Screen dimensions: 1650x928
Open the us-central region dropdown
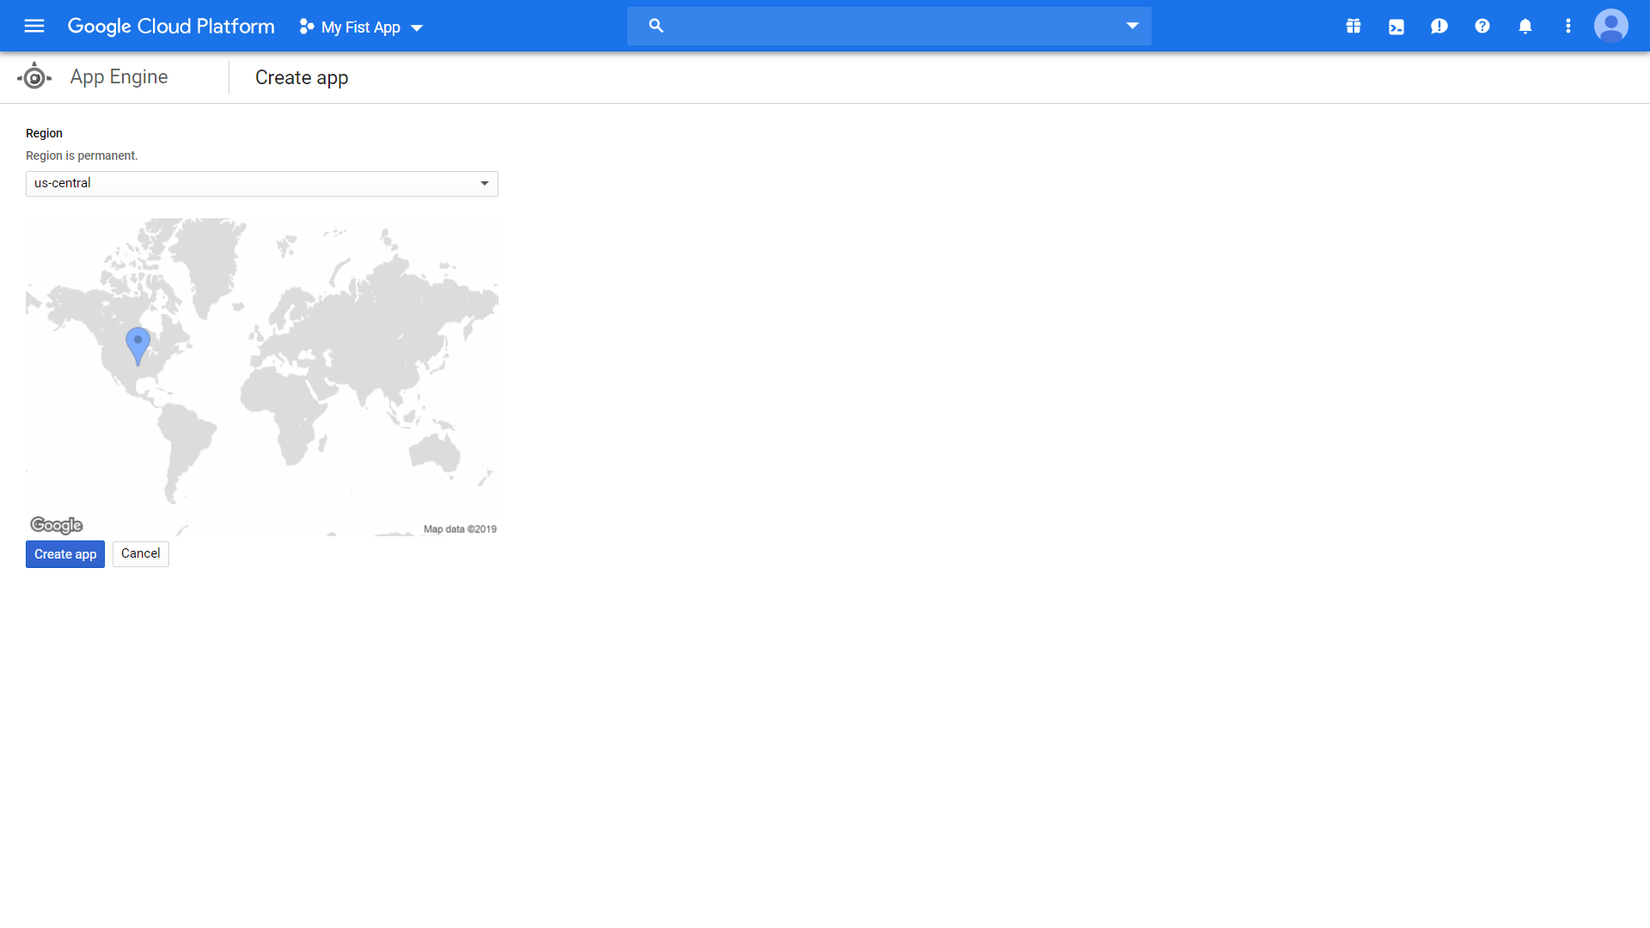(x=262, y=183)
